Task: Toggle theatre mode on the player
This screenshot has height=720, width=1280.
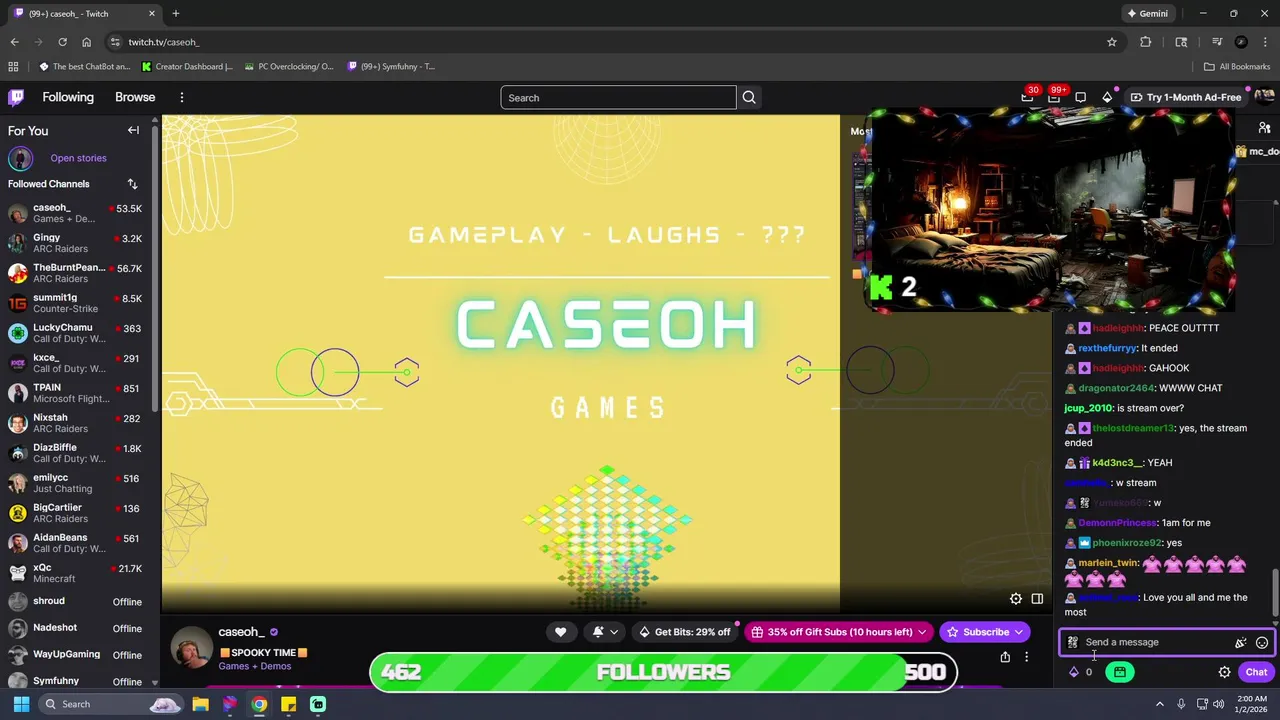Action: (1037, 598)
